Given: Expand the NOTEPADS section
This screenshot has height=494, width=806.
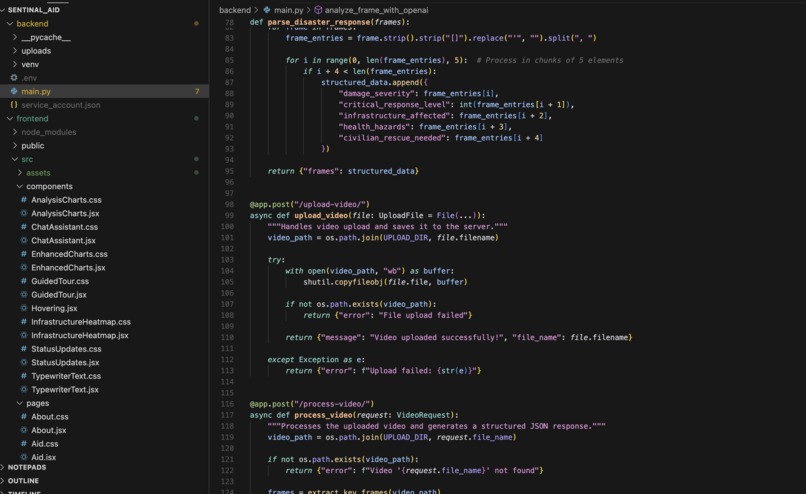Looking at the screenshot, I should coord(3,467).
